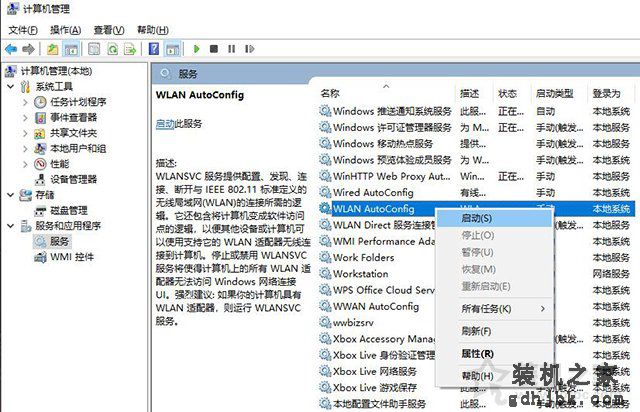The image size is (640, 412).
Task: Select 计算机管理(本地) root node
Action: (x=49, y=71)
